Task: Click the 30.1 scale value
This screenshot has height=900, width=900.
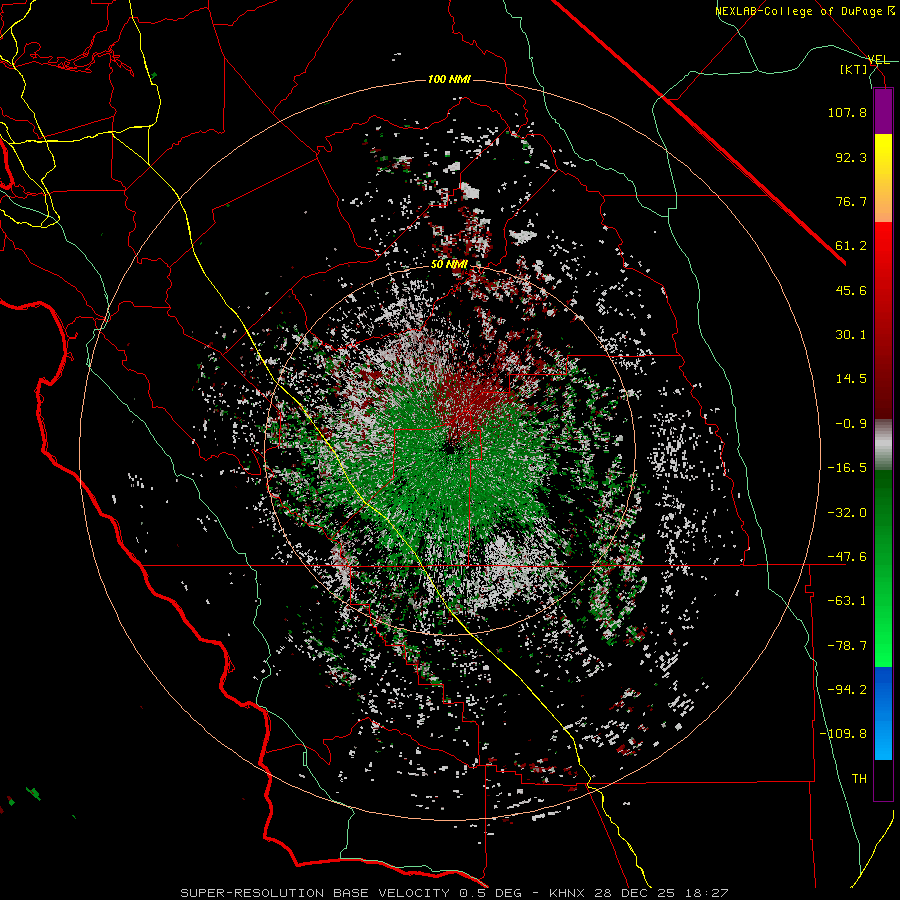Action: click(x=851, y=335)
